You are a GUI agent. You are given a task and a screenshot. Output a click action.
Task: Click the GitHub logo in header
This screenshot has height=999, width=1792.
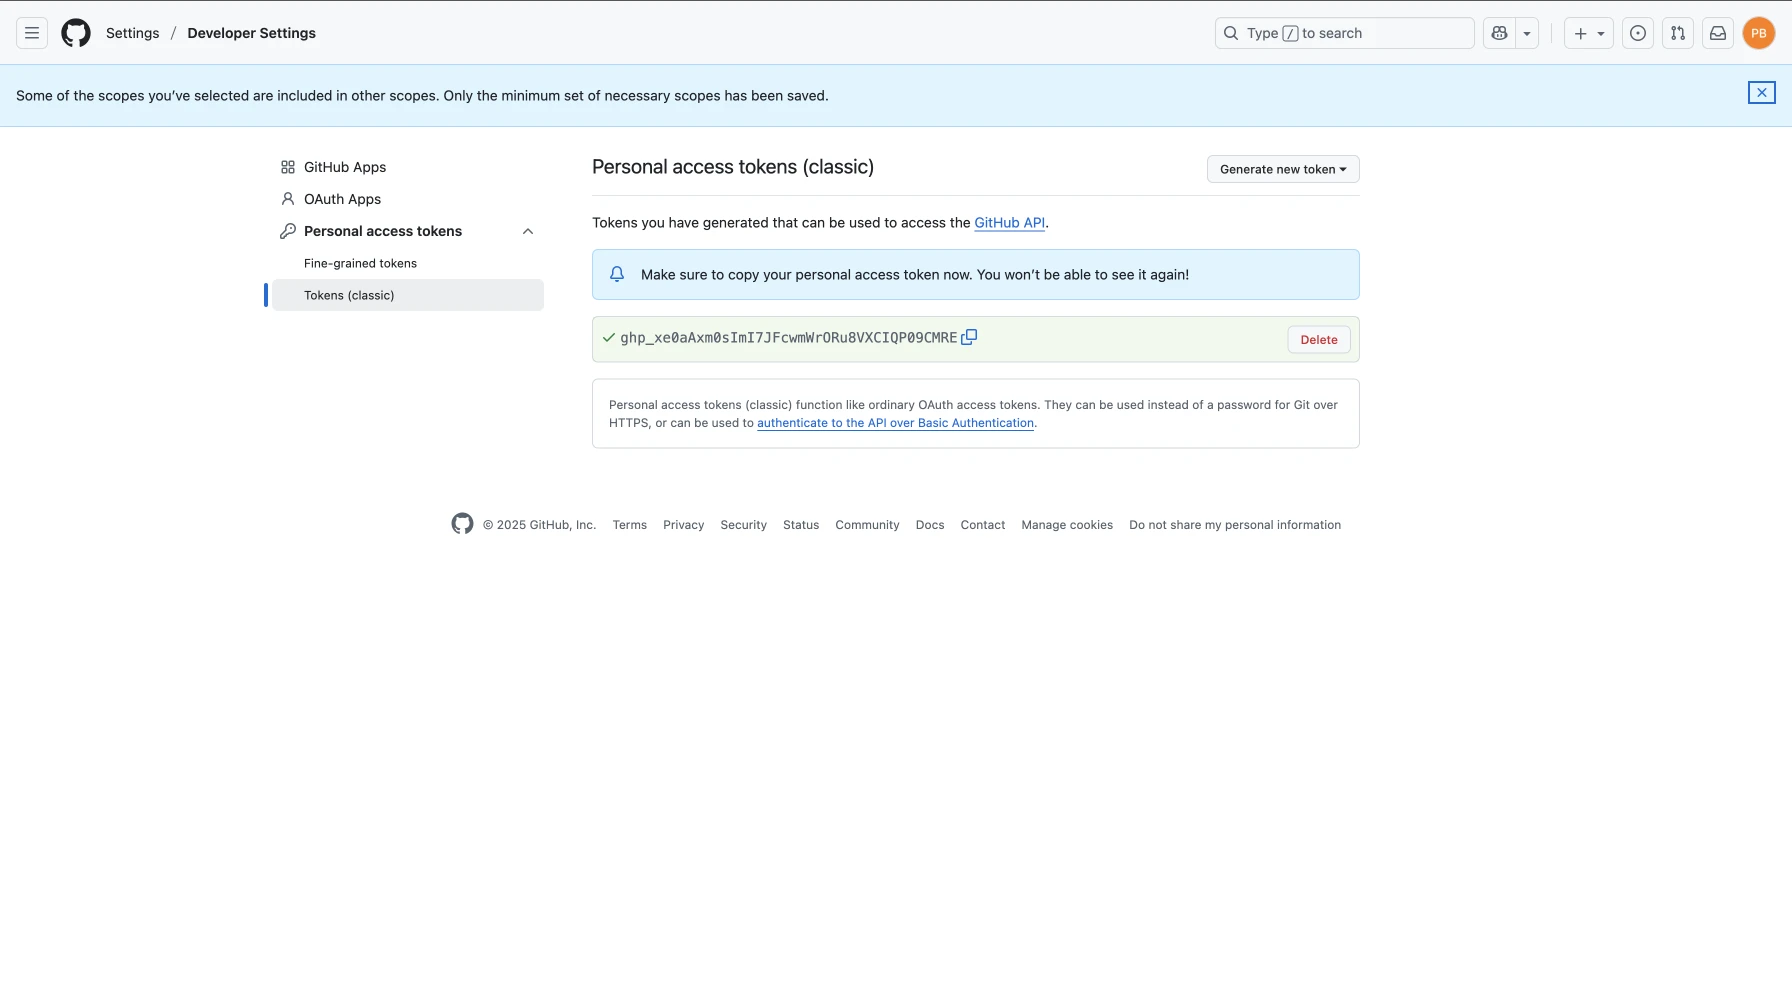(76, 33)
